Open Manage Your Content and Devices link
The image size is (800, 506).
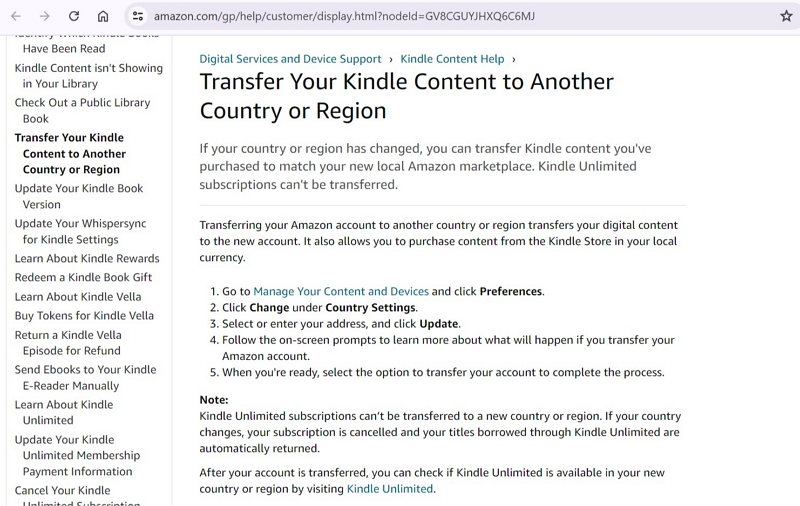[341, 291]
